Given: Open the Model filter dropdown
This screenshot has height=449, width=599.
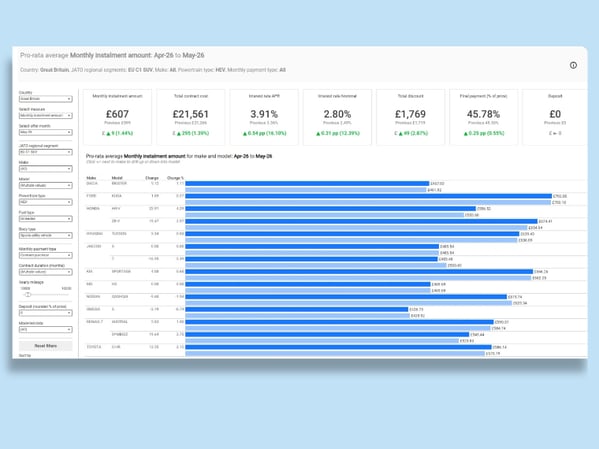Looking at the screenshot, I should pos(45,185).
